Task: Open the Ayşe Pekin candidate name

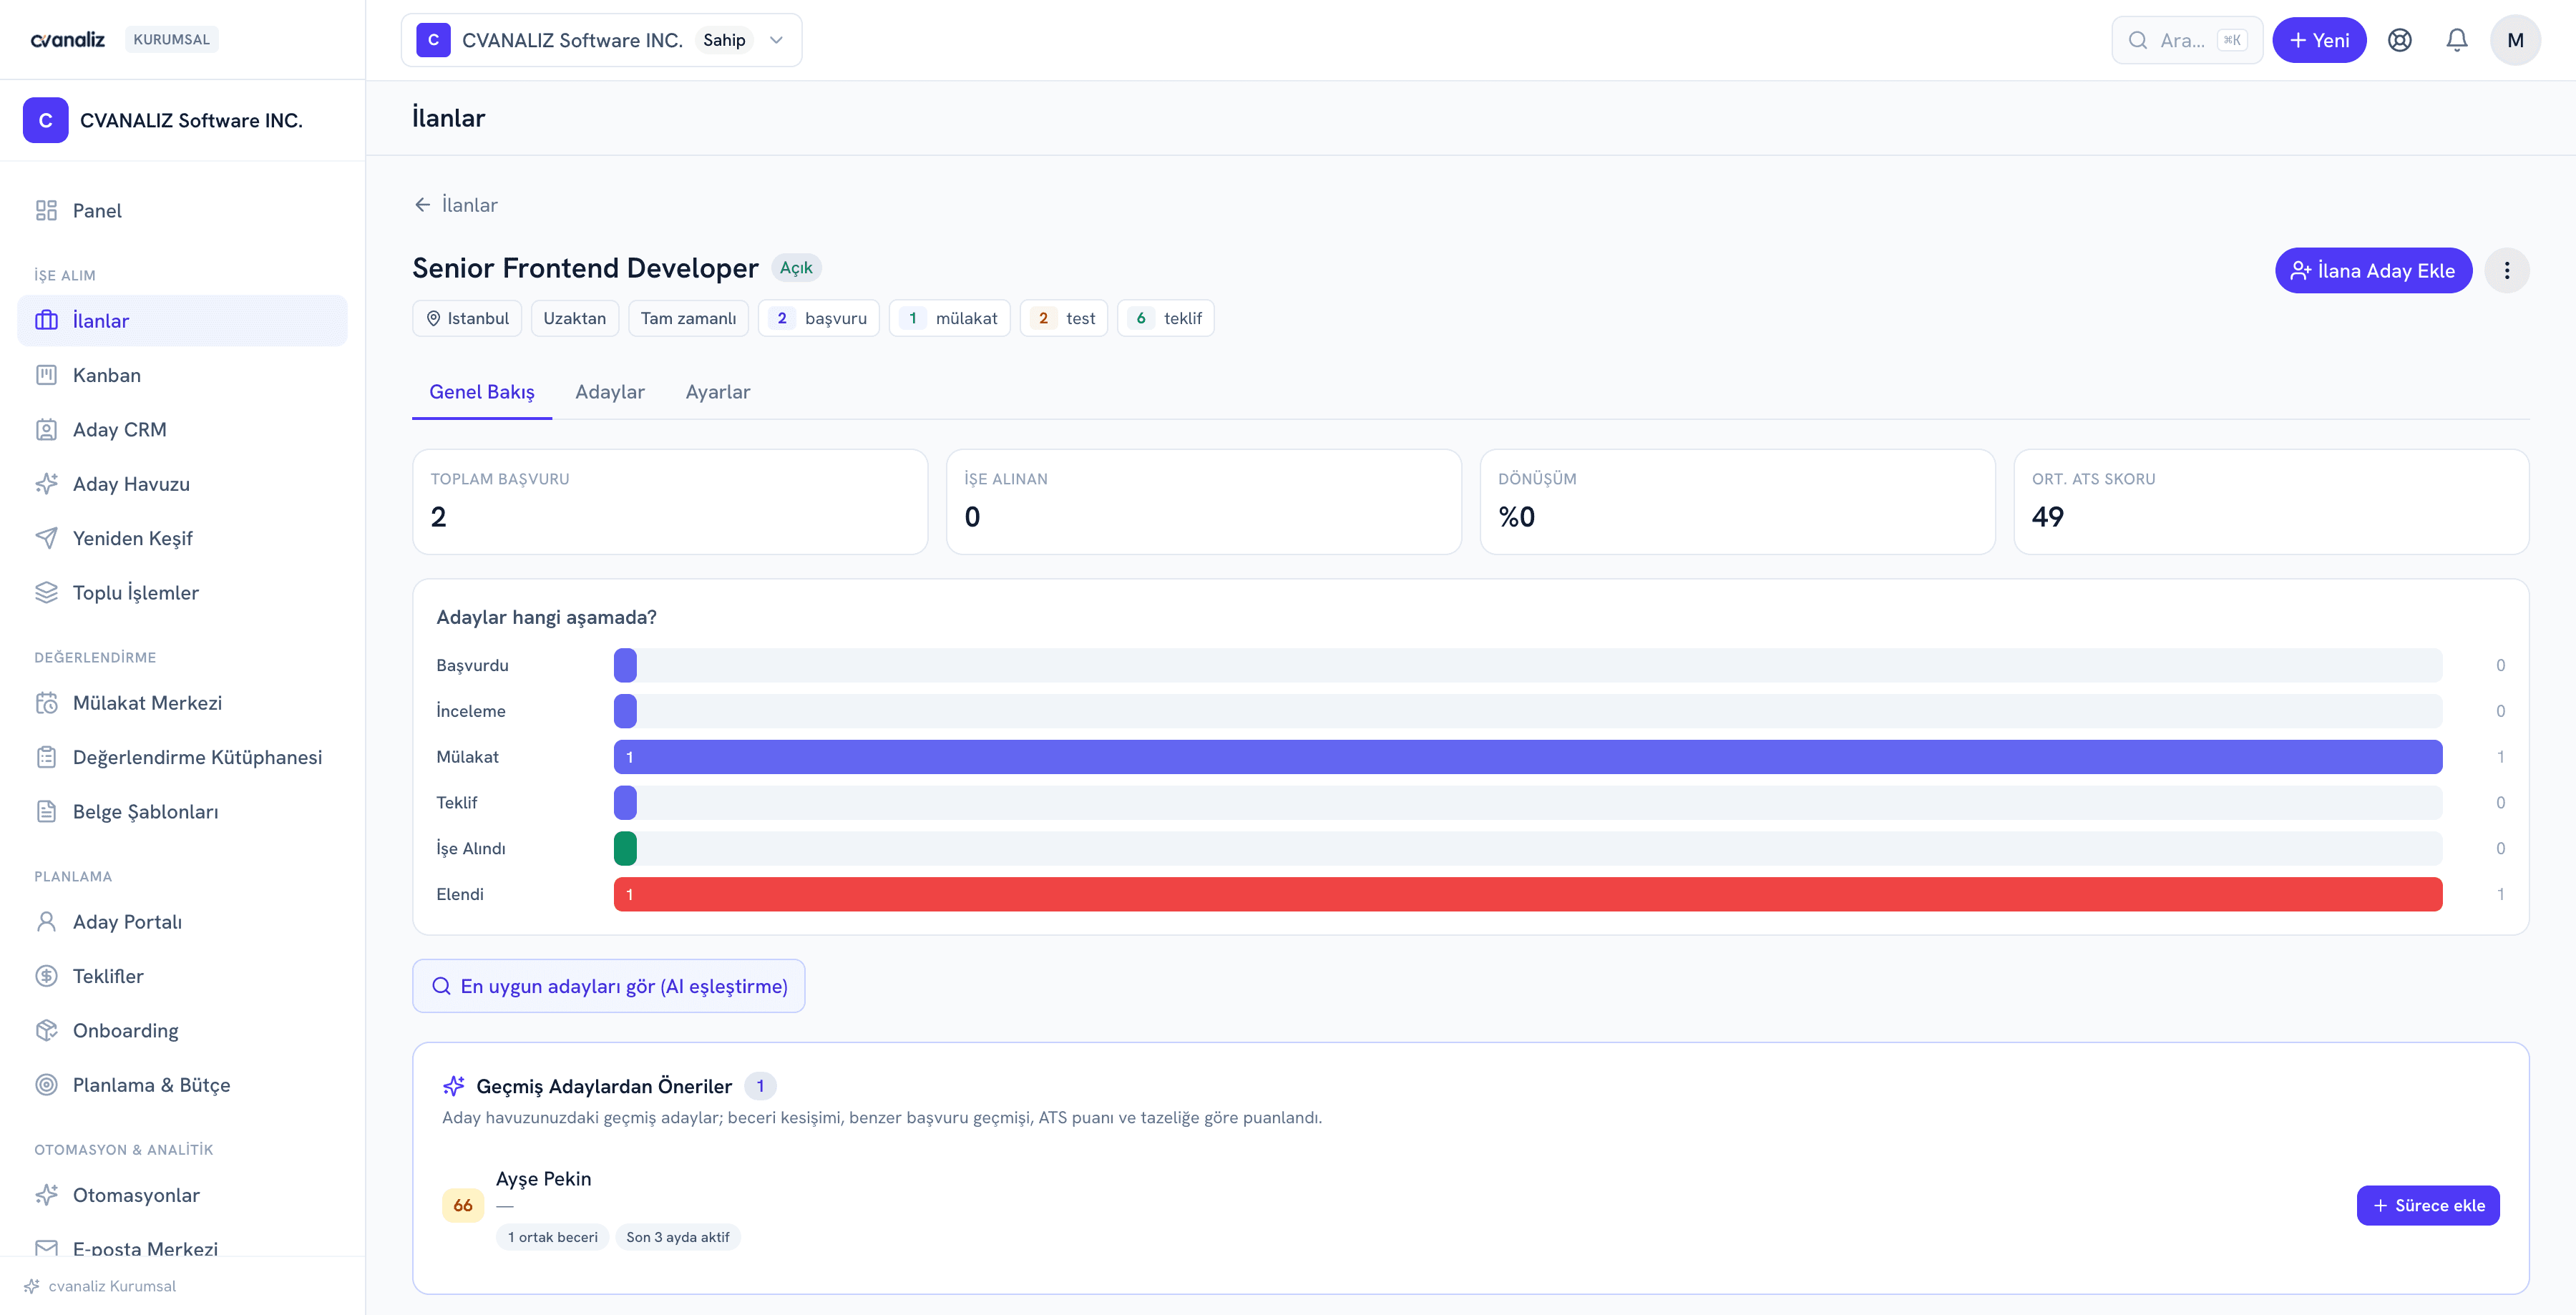Action: tap(544, 1179)
